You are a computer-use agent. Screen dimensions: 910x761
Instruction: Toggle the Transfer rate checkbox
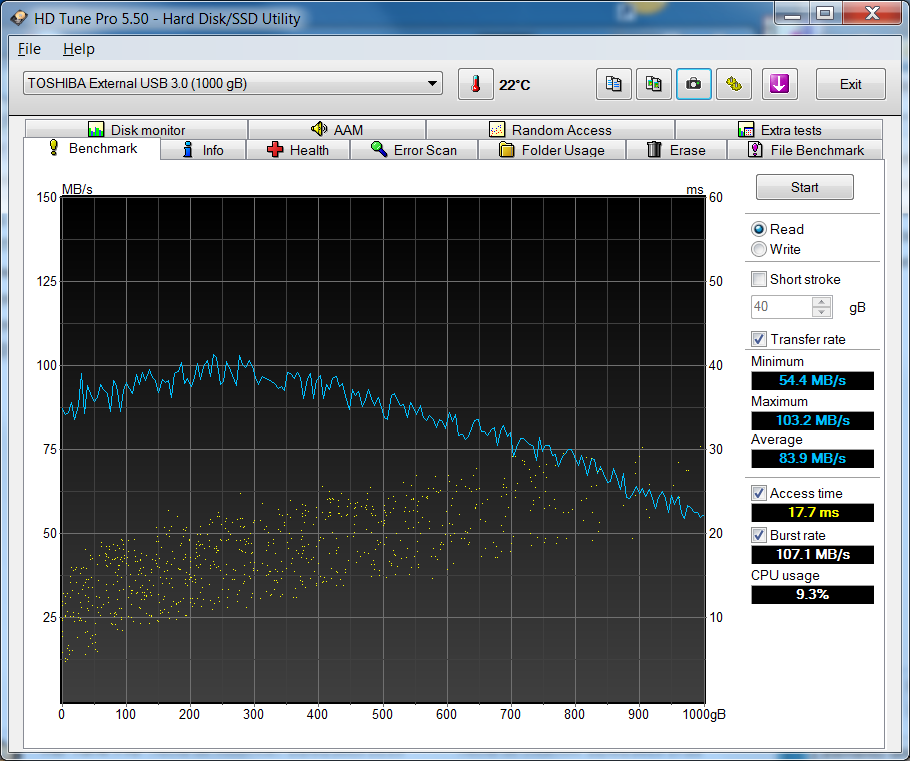tap(759, 339)
